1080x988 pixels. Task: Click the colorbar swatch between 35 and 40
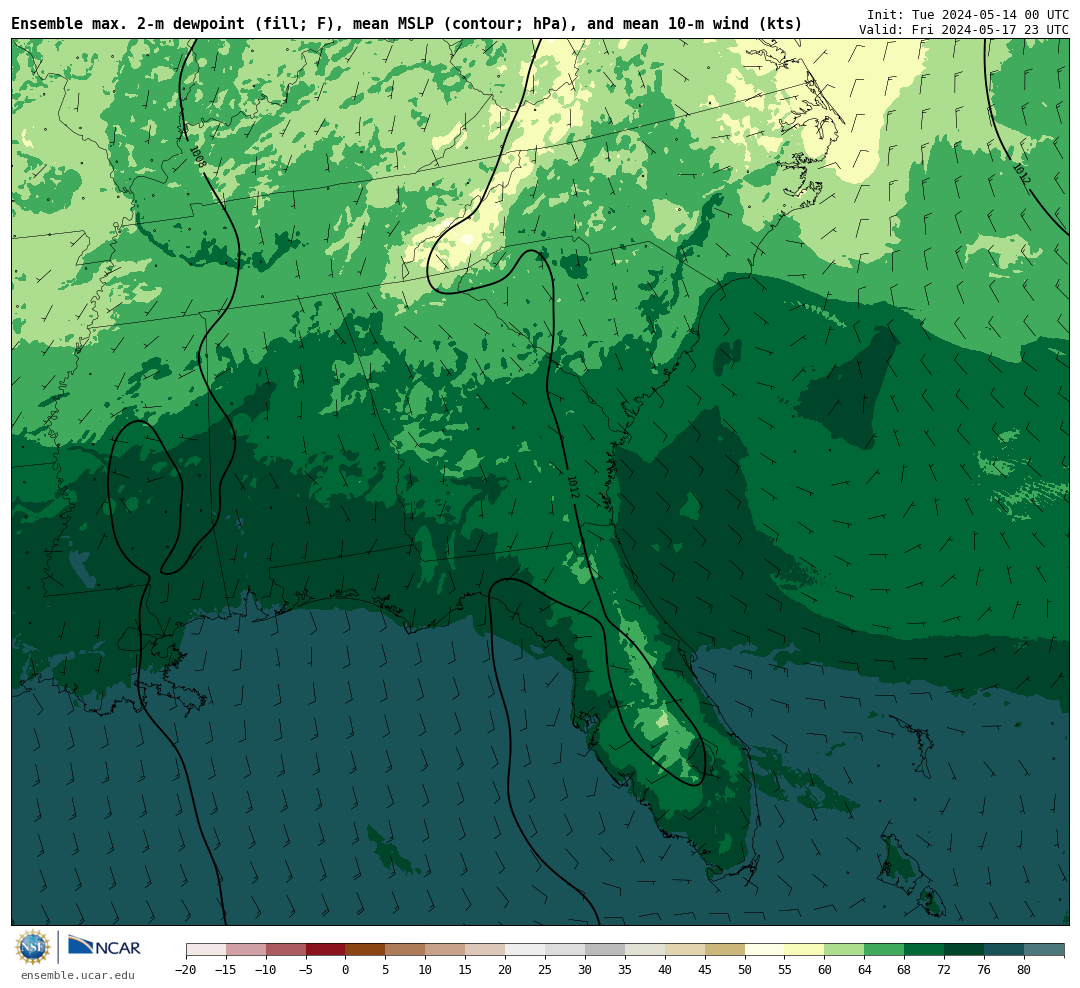pos(645,950)
